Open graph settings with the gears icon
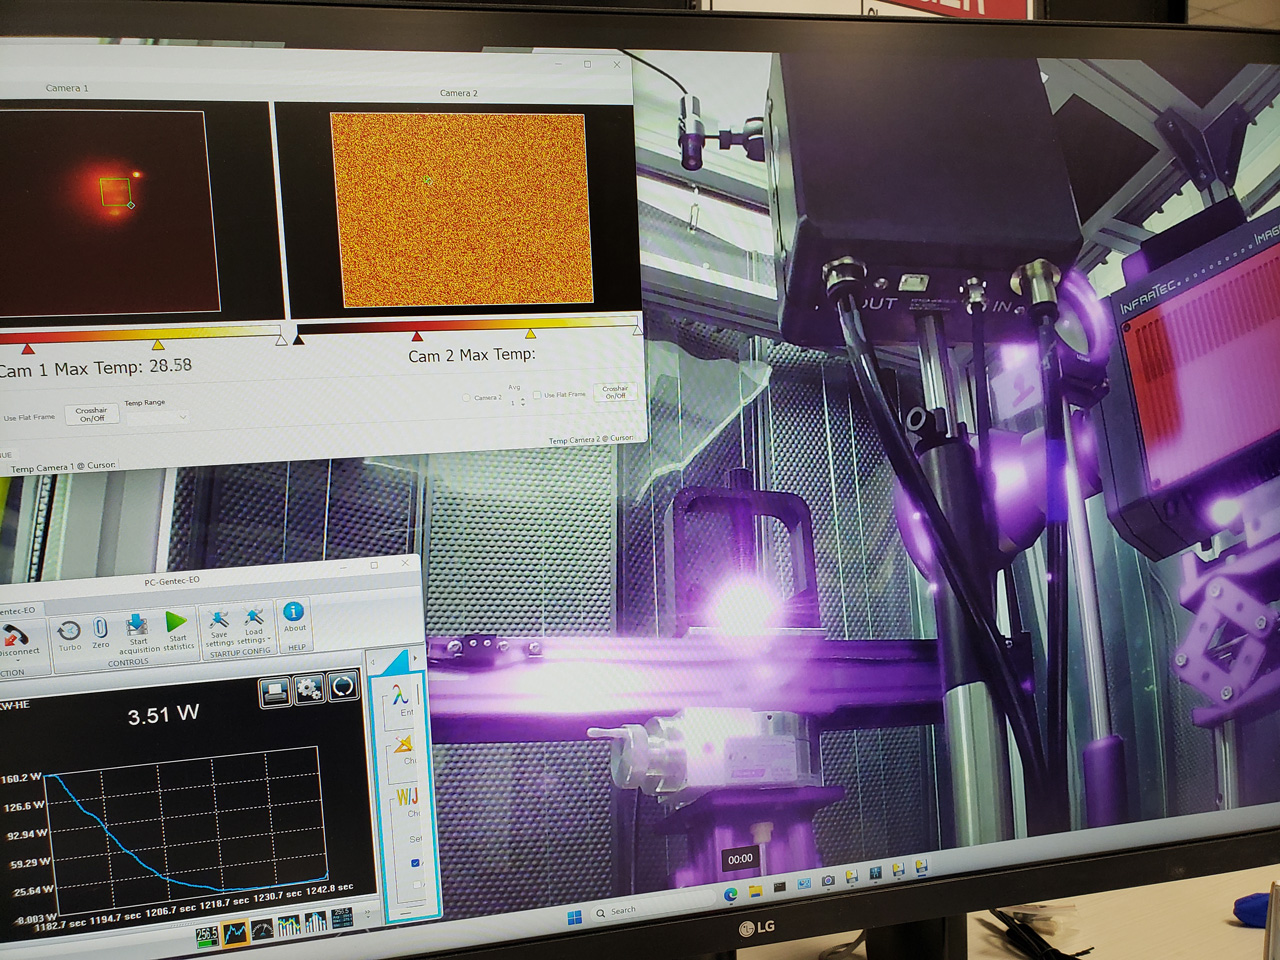This screenshot has width=1280, height=960. click(309, 689)
